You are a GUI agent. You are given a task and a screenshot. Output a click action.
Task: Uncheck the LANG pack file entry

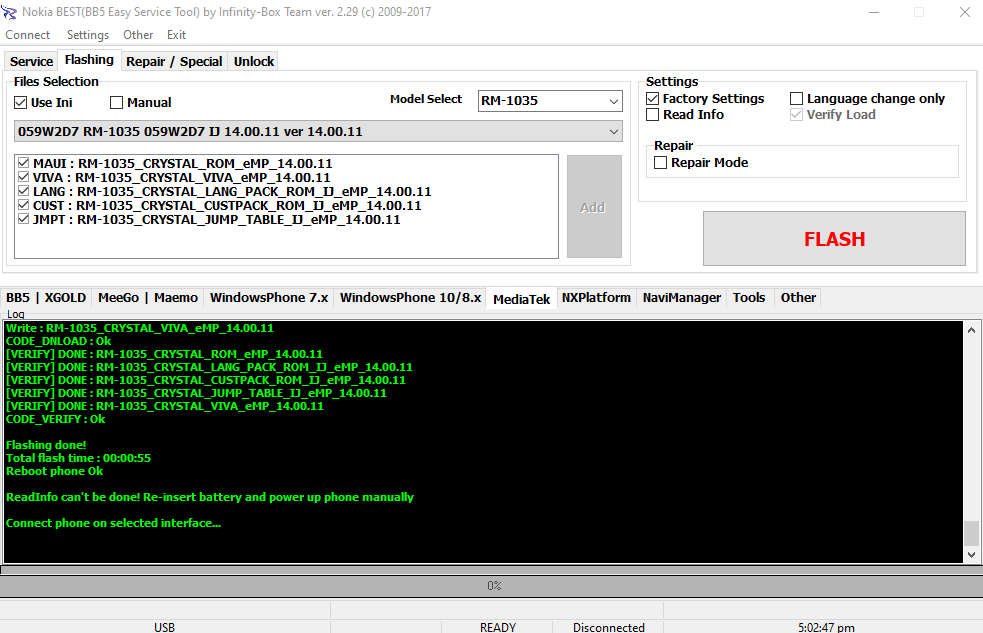coord(24,191)
